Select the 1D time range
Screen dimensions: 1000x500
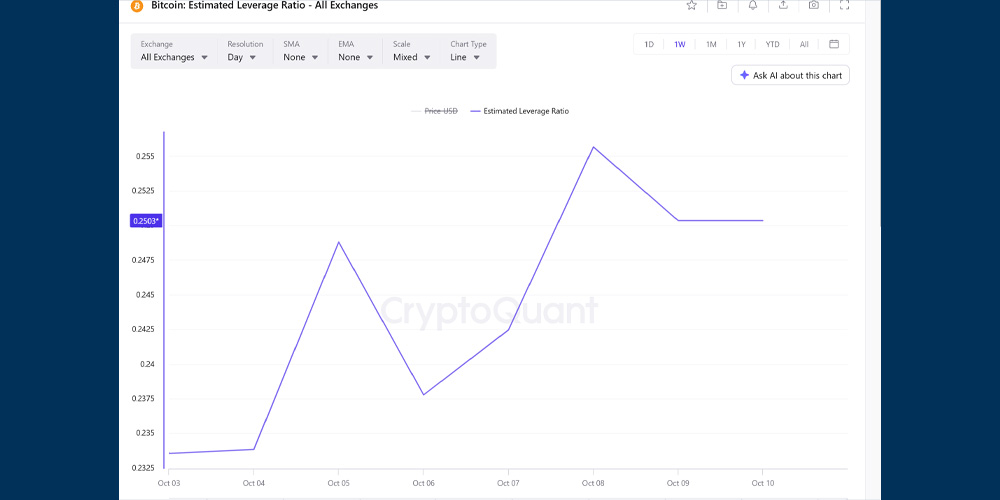649,44
